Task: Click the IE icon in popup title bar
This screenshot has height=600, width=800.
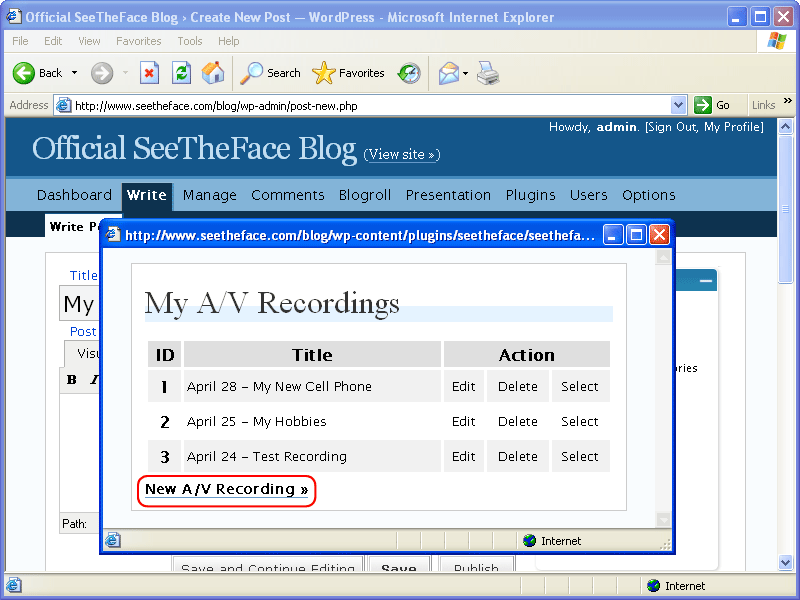Action: 113,235
